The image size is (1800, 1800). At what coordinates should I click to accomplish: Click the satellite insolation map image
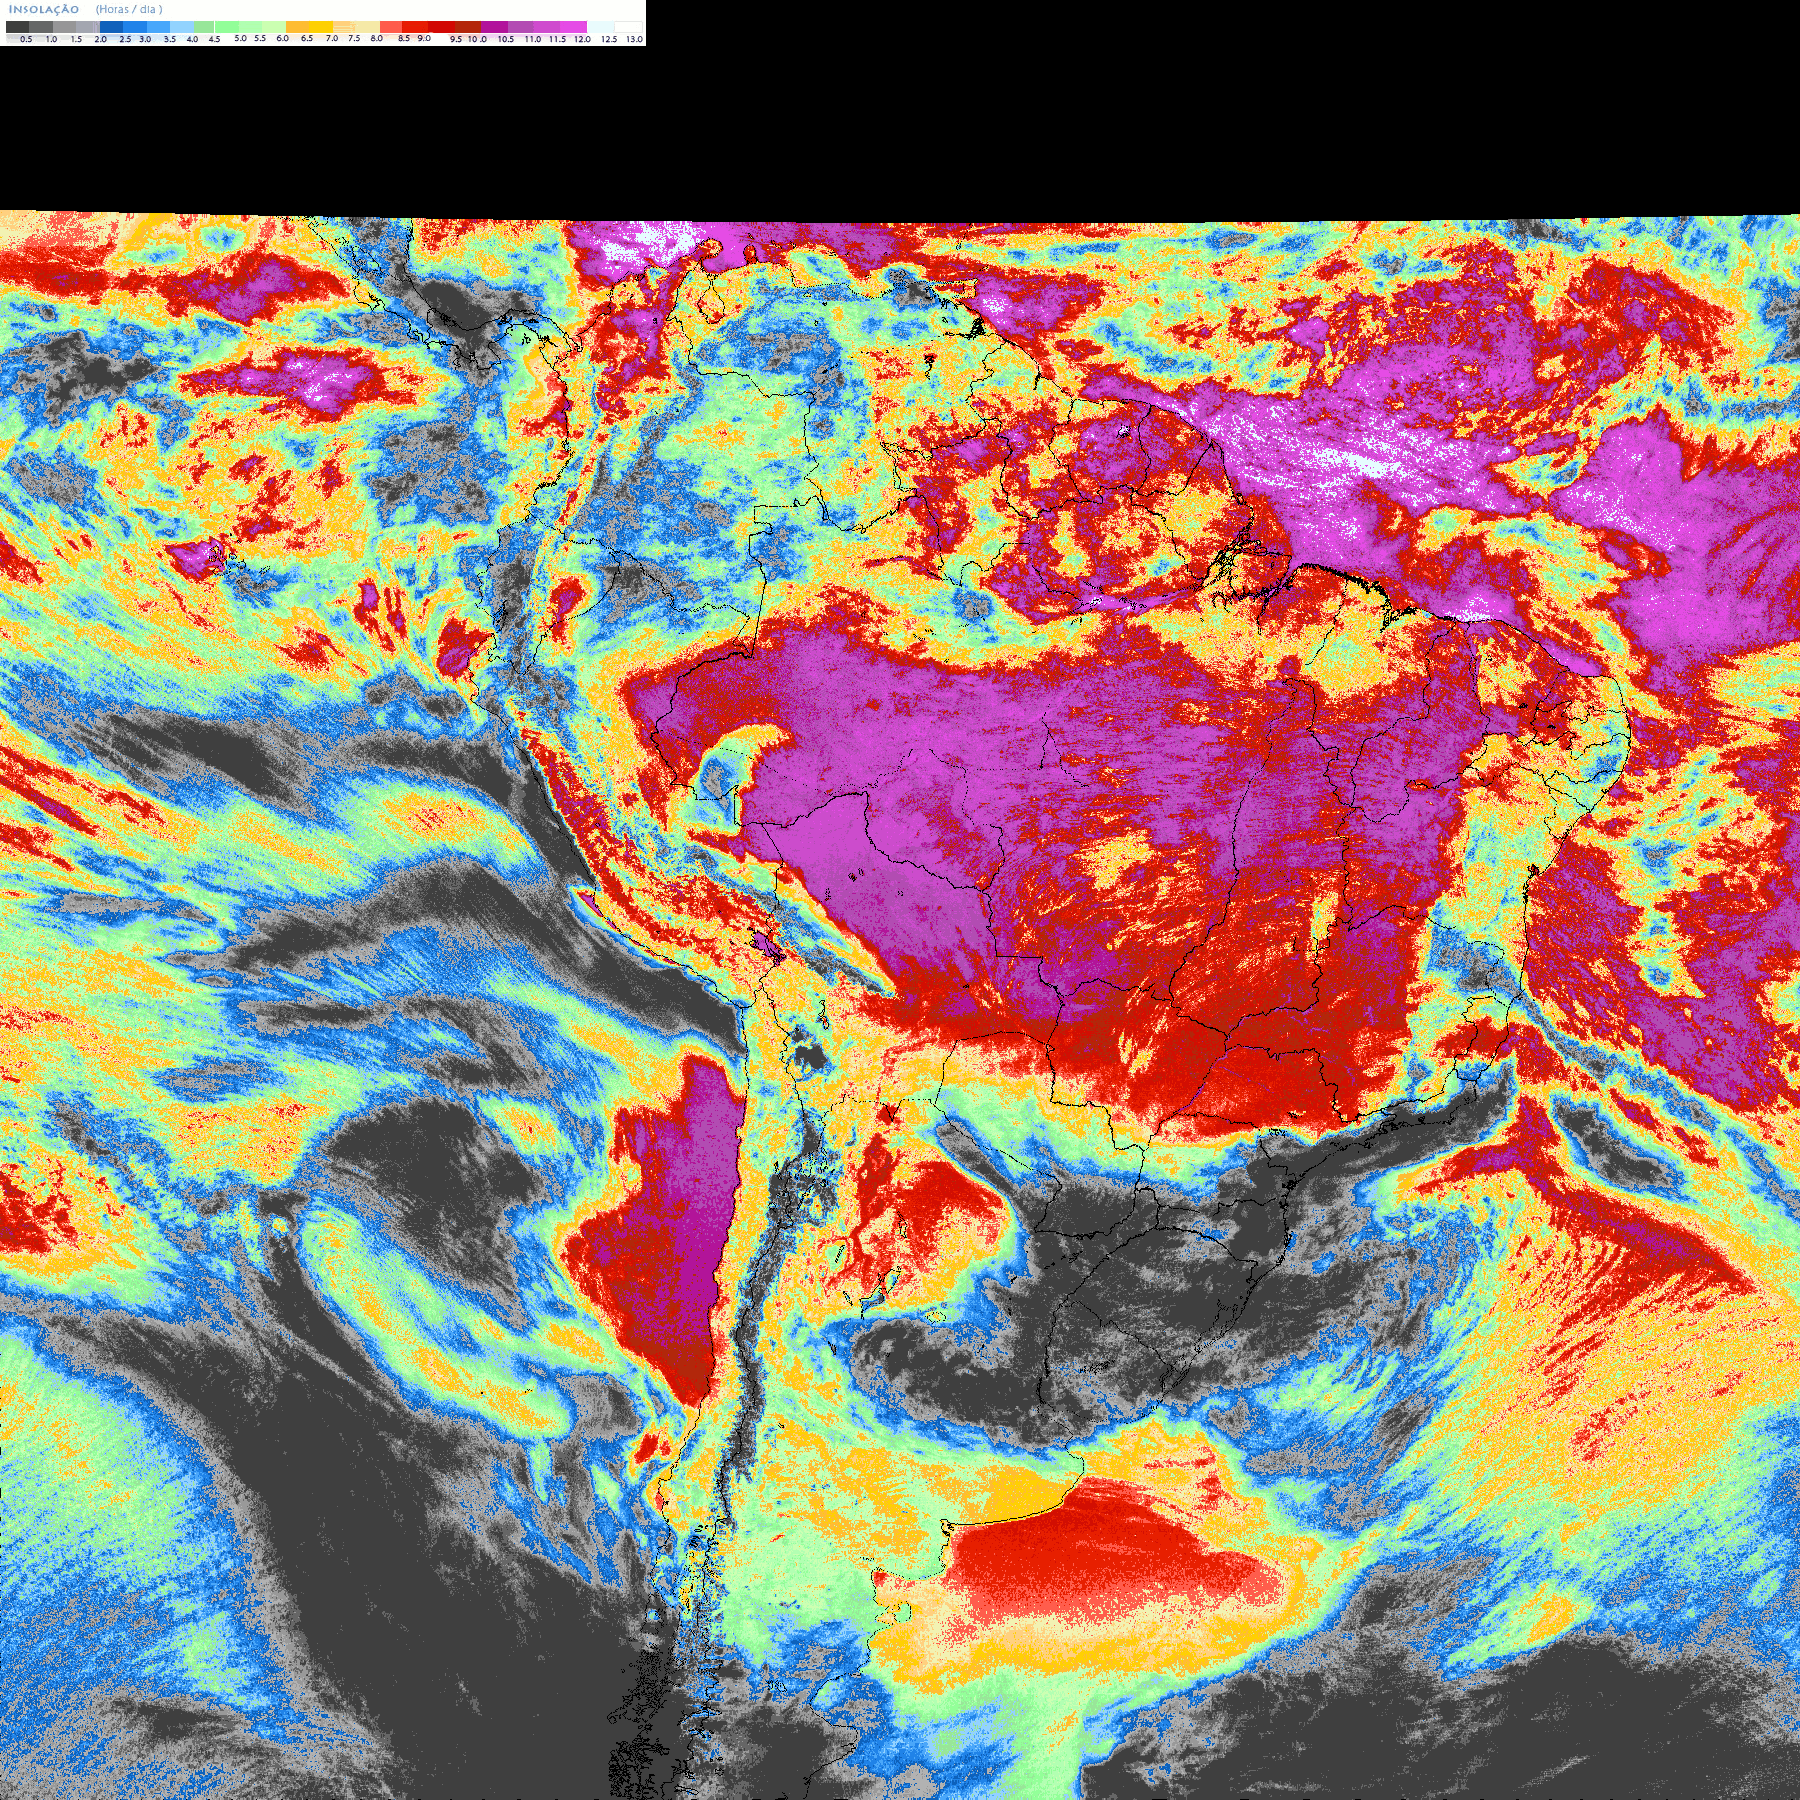tap(900, 1005)
